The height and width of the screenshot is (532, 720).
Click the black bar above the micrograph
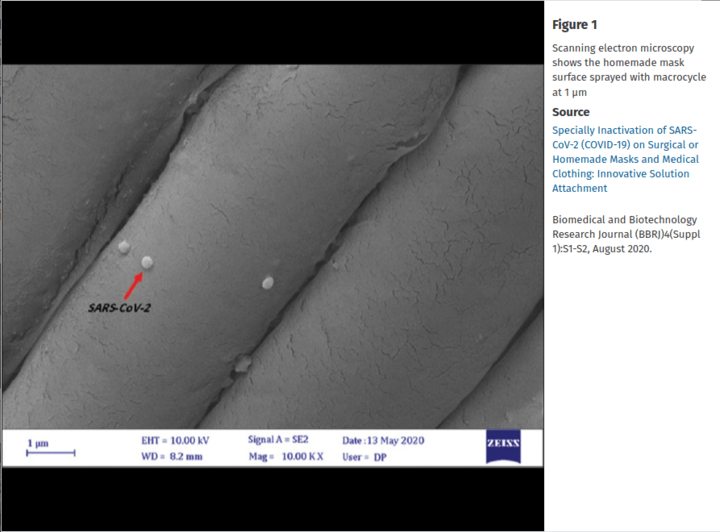tap(272, 32)
